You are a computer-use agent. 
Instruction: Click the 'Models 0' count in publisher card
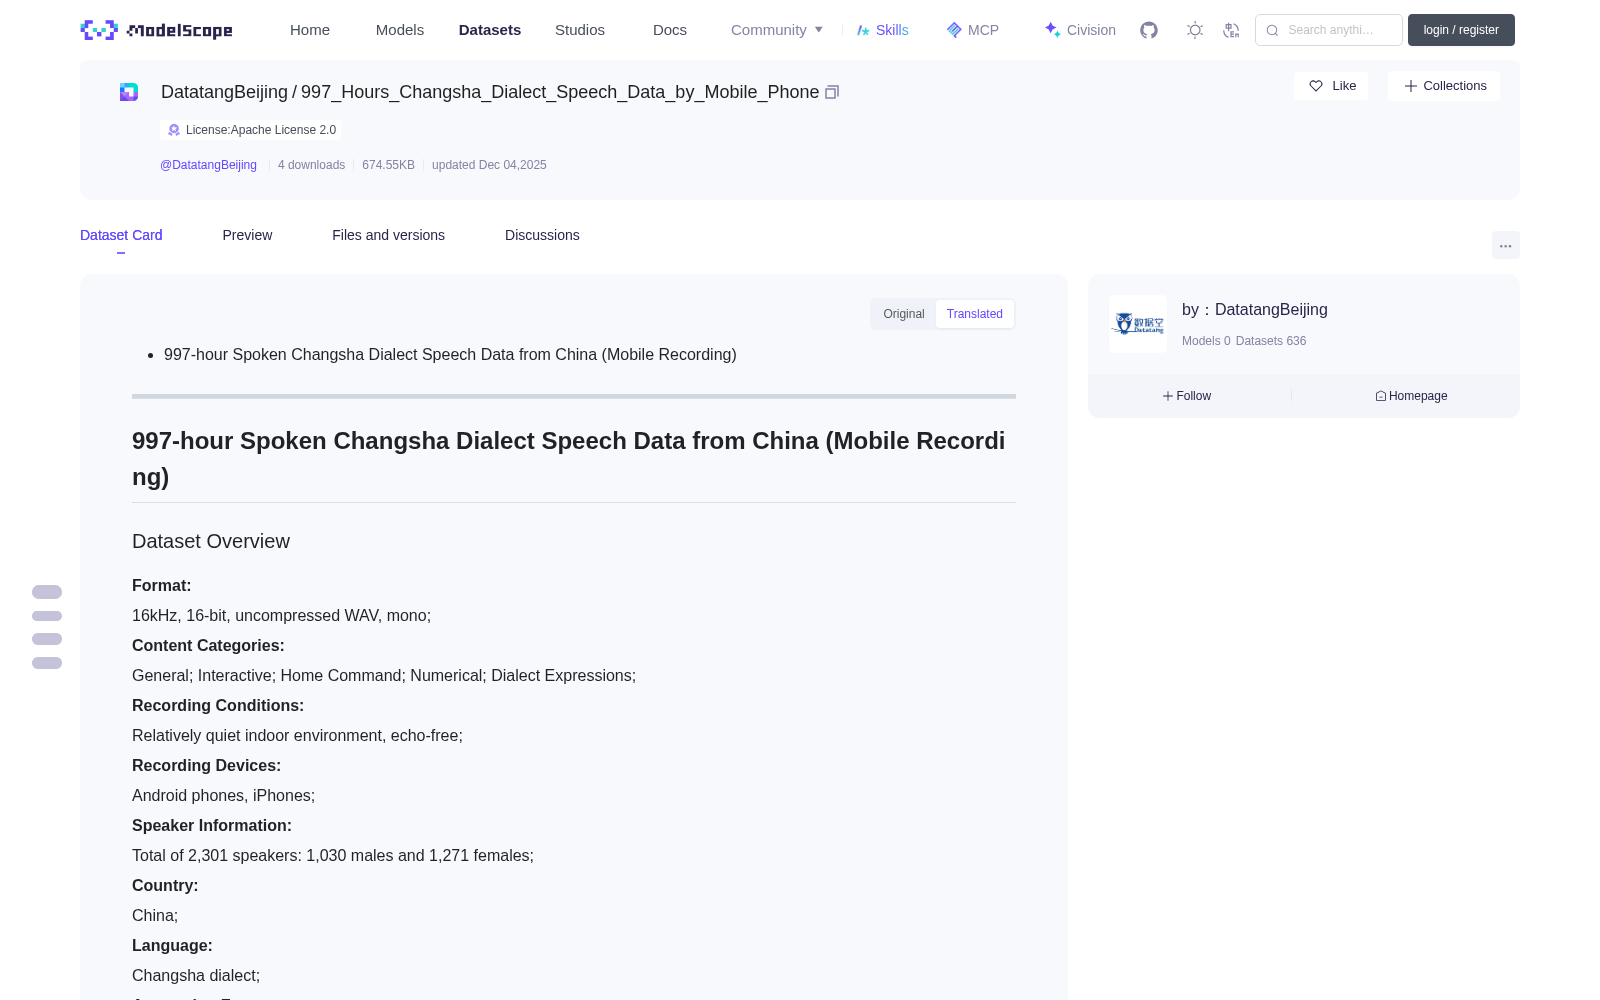point(1206,341)
